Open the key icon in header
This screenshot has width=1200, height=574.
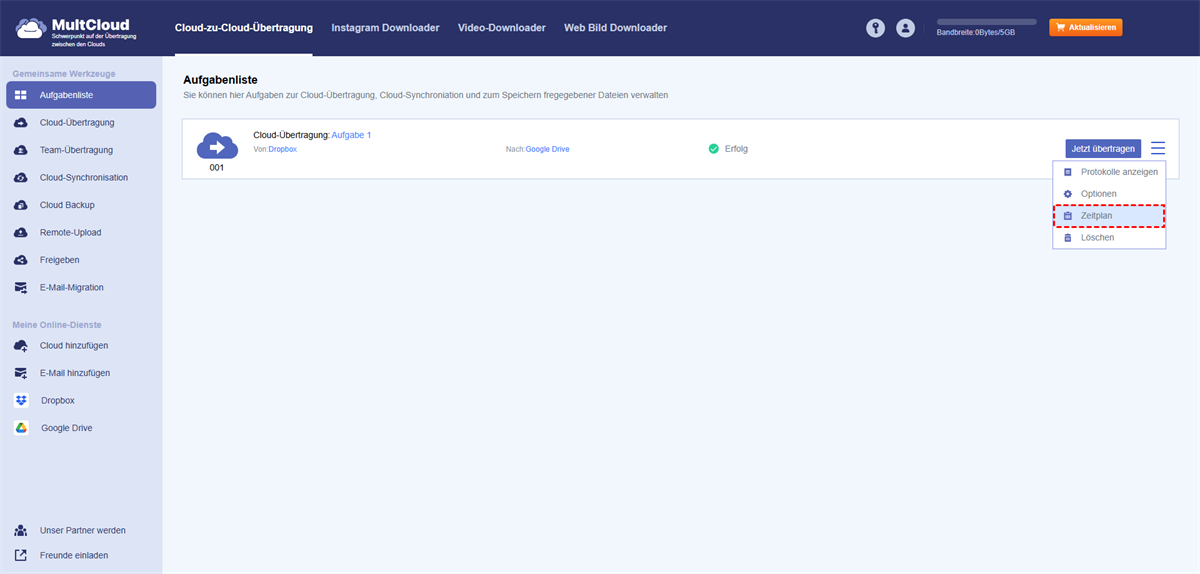(876, 29)
